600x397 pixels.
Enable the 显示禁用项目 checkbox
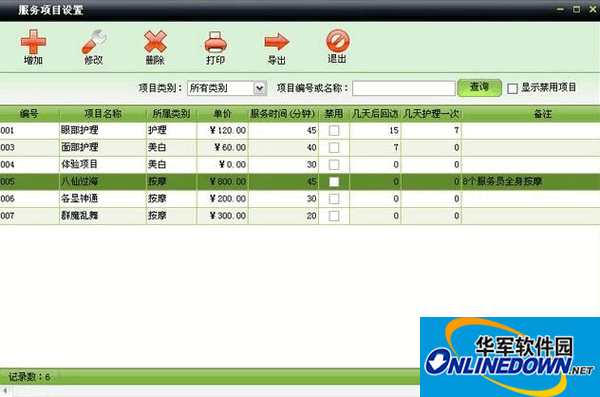pyautogui.click(x=512, y=89)
